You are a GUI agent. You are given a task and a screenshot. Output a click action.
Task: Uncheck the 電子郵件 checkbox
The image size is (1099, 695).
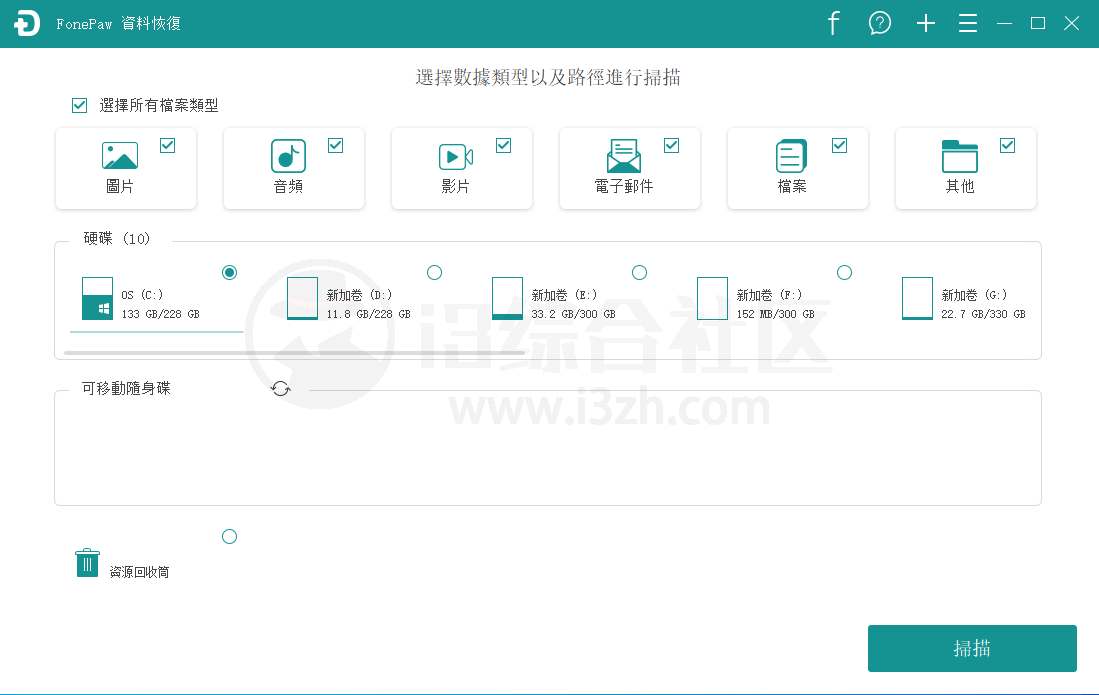[672, 145]
